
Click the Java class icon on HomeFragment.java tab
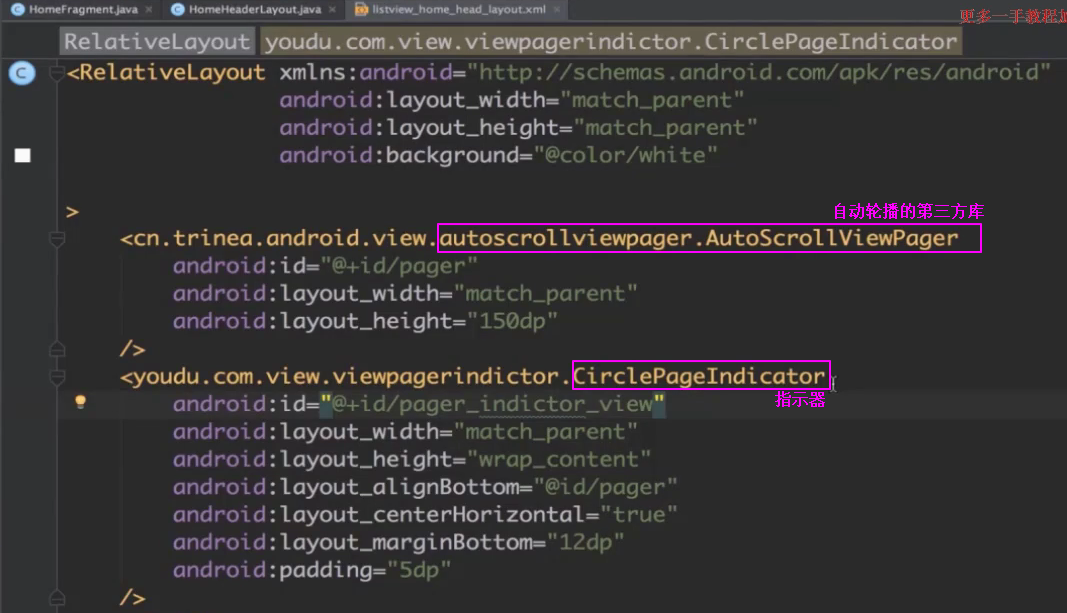pos(17,10)
